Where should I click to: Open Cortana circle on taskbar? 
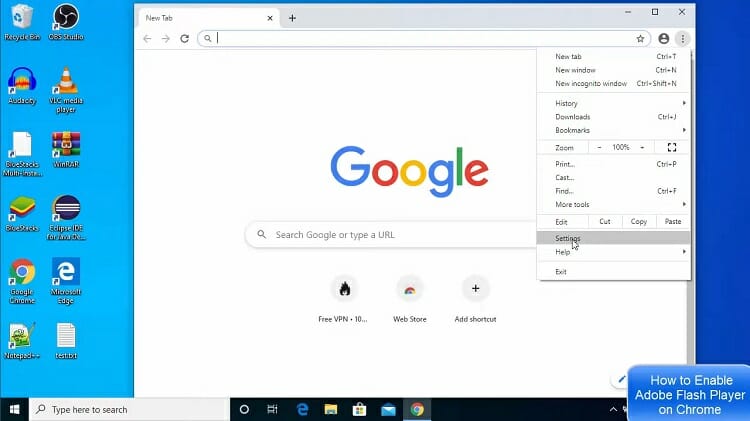pyautogui.click(x=244, y=410)
